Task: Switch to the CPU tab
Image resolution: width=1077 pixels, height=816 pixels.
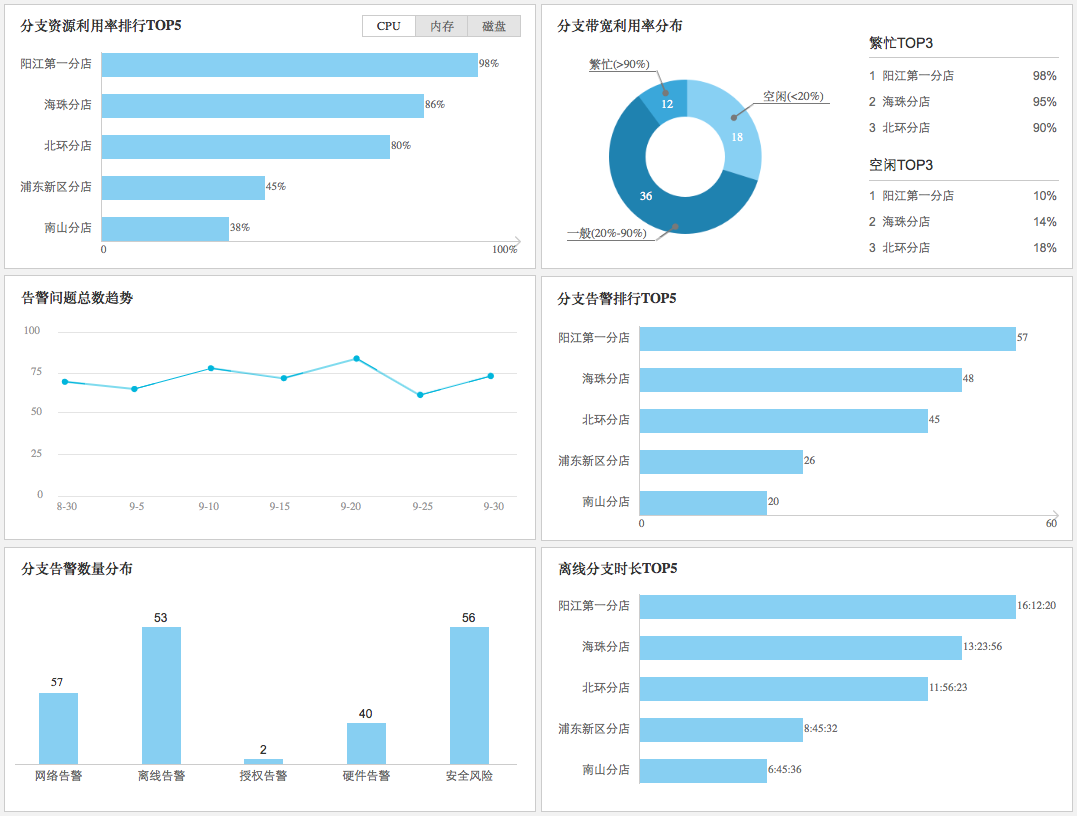Action: click(x=389, y=26)
